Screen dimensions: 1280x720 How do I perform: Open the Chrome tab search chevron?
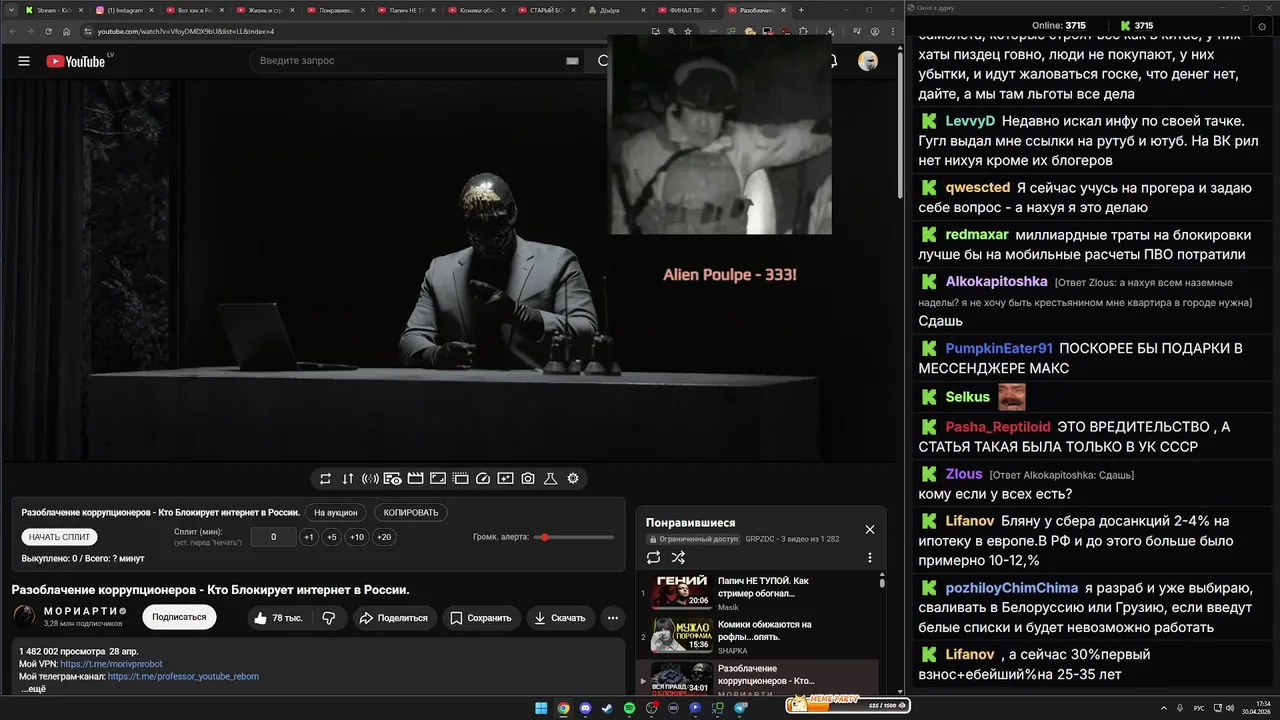[x=11, y=10]
